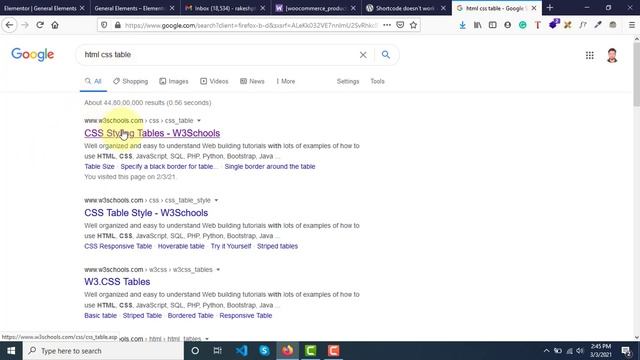The width and height of the screenshot is (640, 360).
Task: Select the All results tab
Action: coord(93,81)
